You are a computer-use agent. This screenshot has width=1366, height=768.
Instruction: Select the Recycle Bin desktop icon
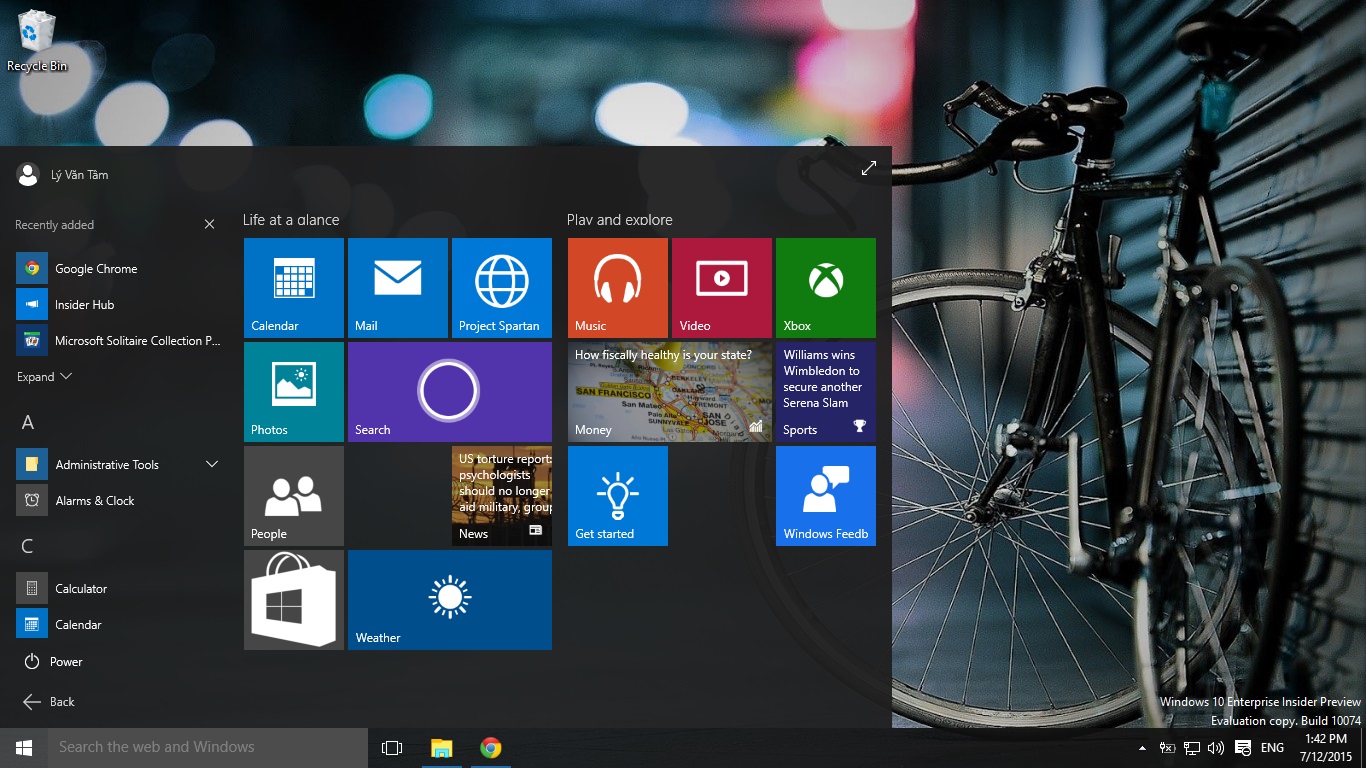pyautogui.click(x=37, y=41)
